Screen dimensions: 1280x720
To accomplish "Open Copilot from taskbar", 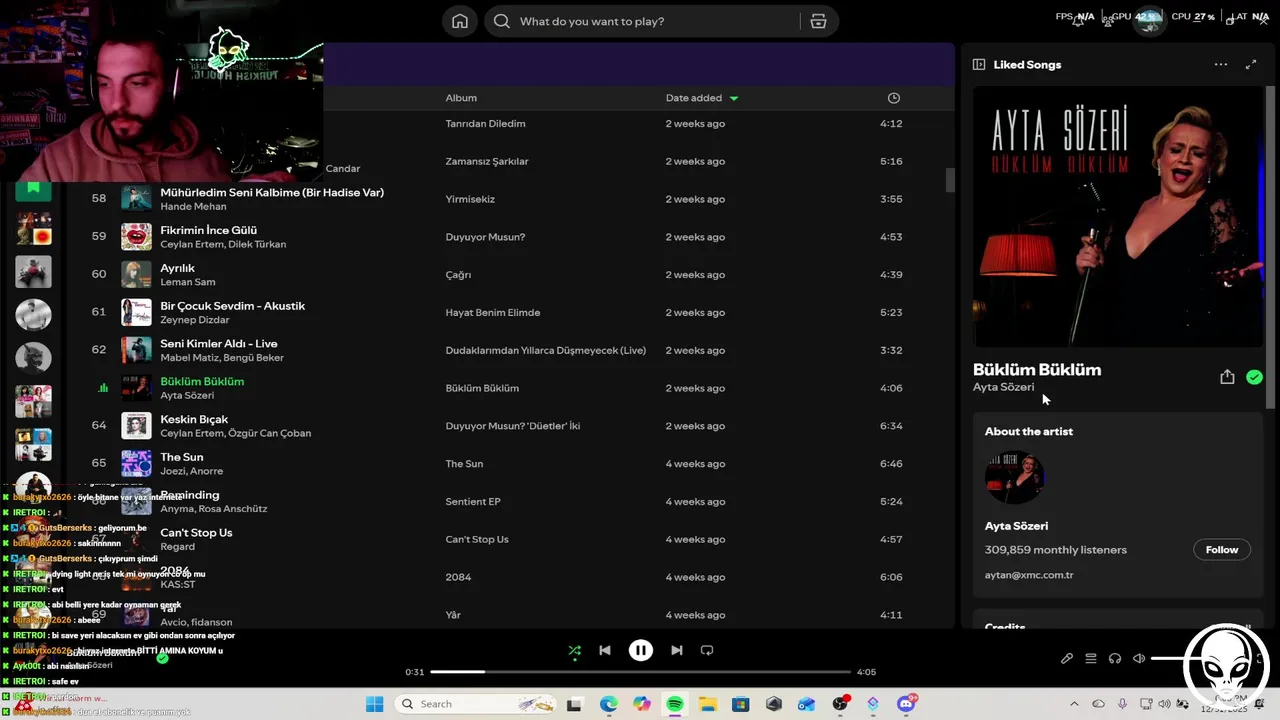I will (x=641, y=704).
